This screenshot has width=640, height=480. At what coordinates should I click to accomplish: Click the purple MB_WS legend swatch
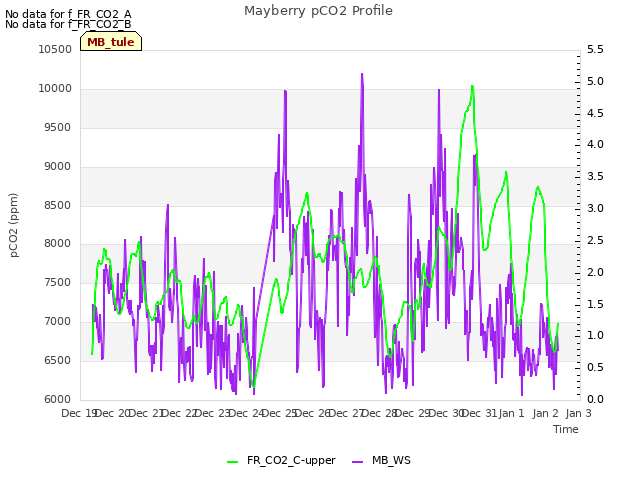coord(357,462)
